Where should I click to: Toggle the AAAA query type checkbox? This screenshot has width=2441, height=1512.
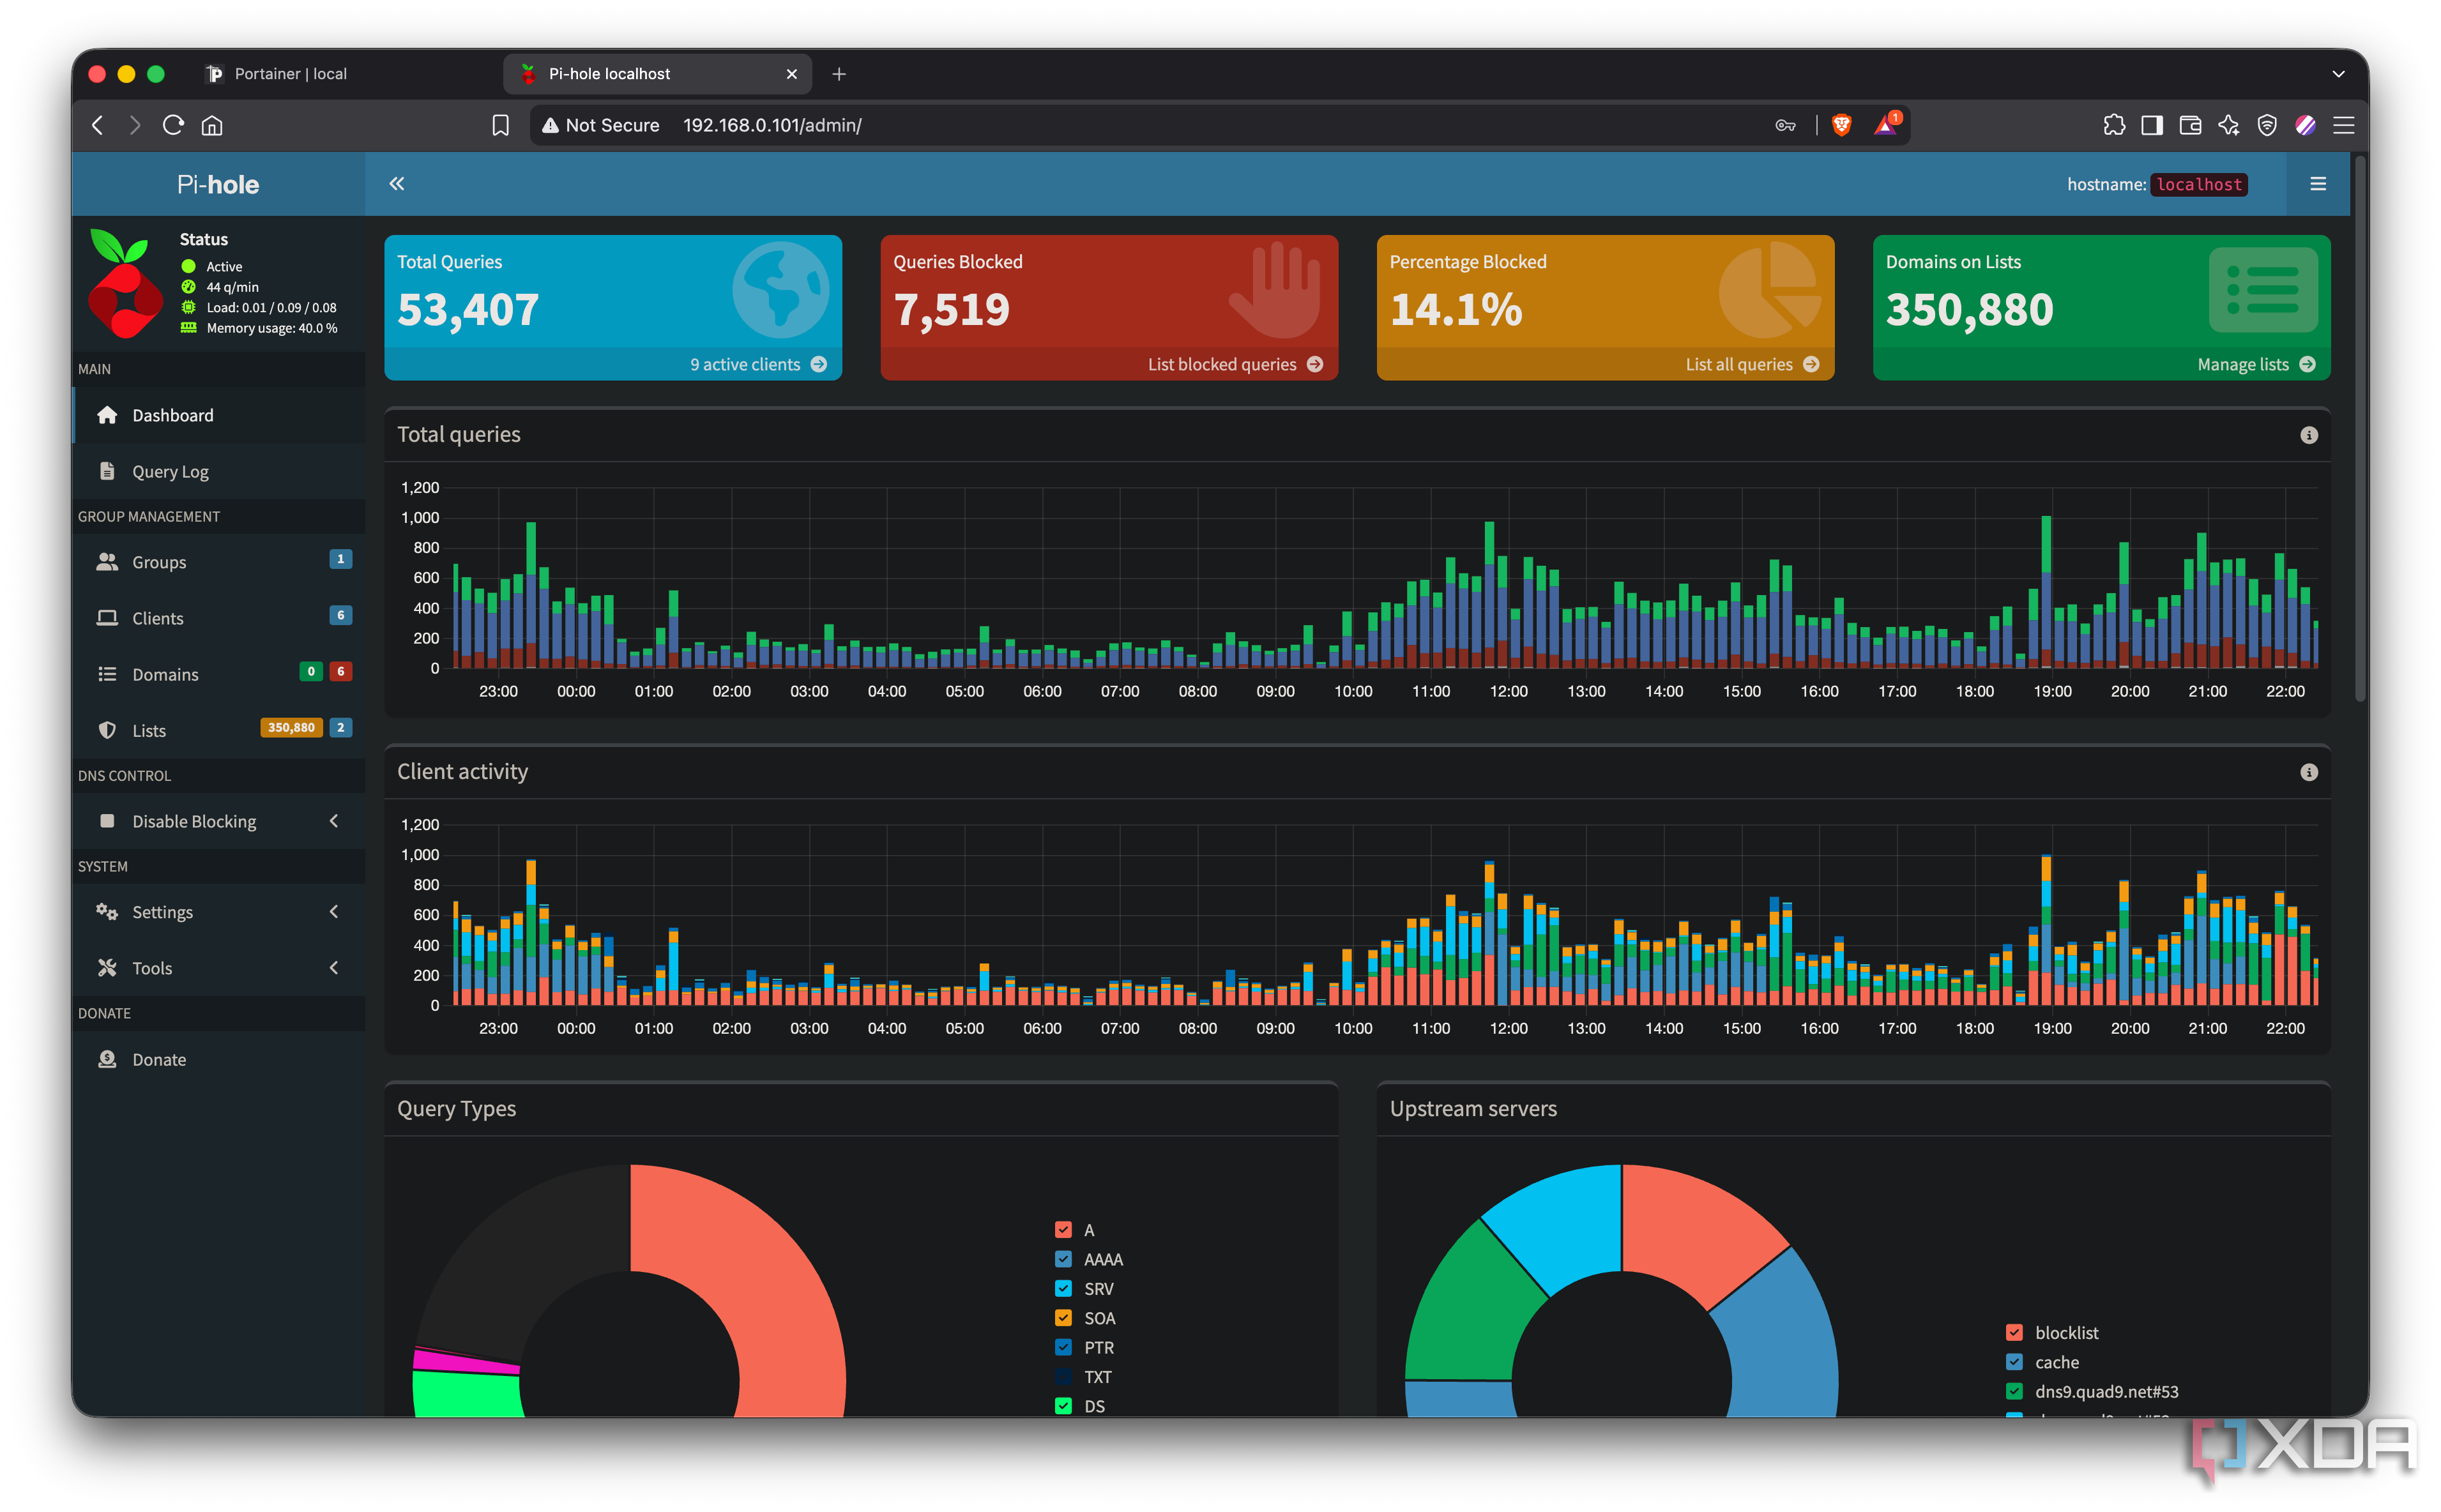tap(1063, 1259)
